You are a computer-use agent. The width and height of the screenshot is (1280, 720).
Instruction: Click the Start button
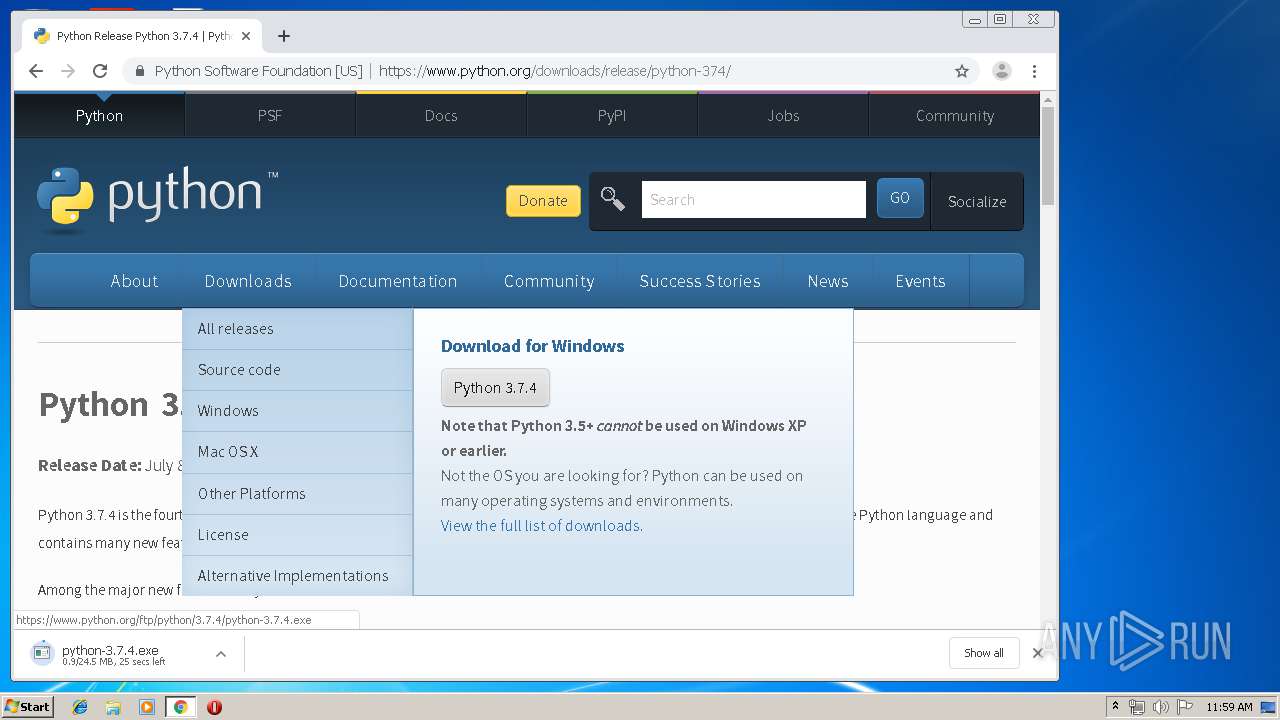pyautogui.click(x=28, y=707)
